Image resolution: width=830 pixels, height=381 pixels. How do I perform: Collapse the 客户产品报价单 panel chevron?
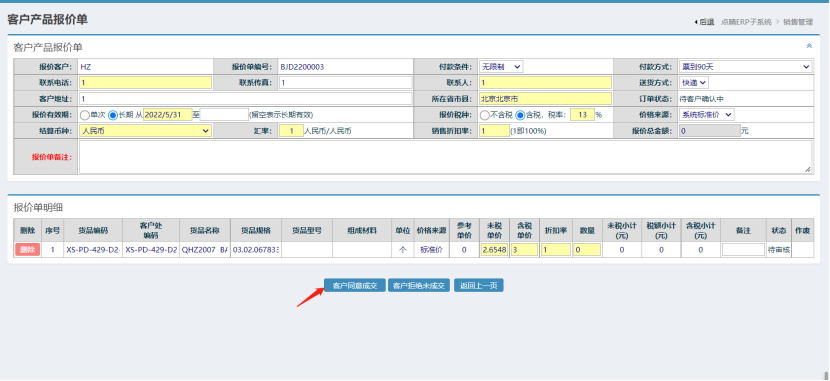[809, 46]
